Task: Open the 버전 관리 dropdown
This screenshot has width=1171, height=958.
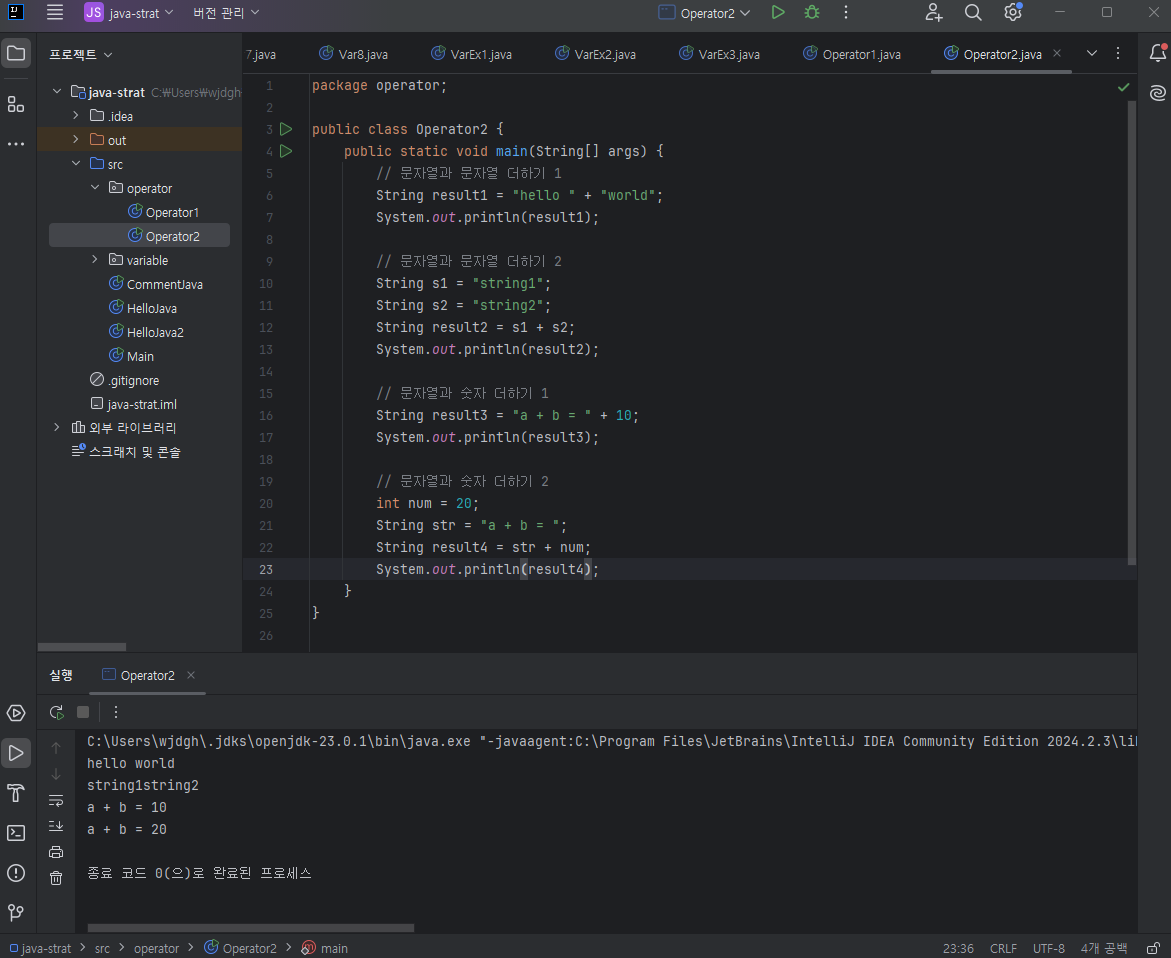Action: coord(226,13)
